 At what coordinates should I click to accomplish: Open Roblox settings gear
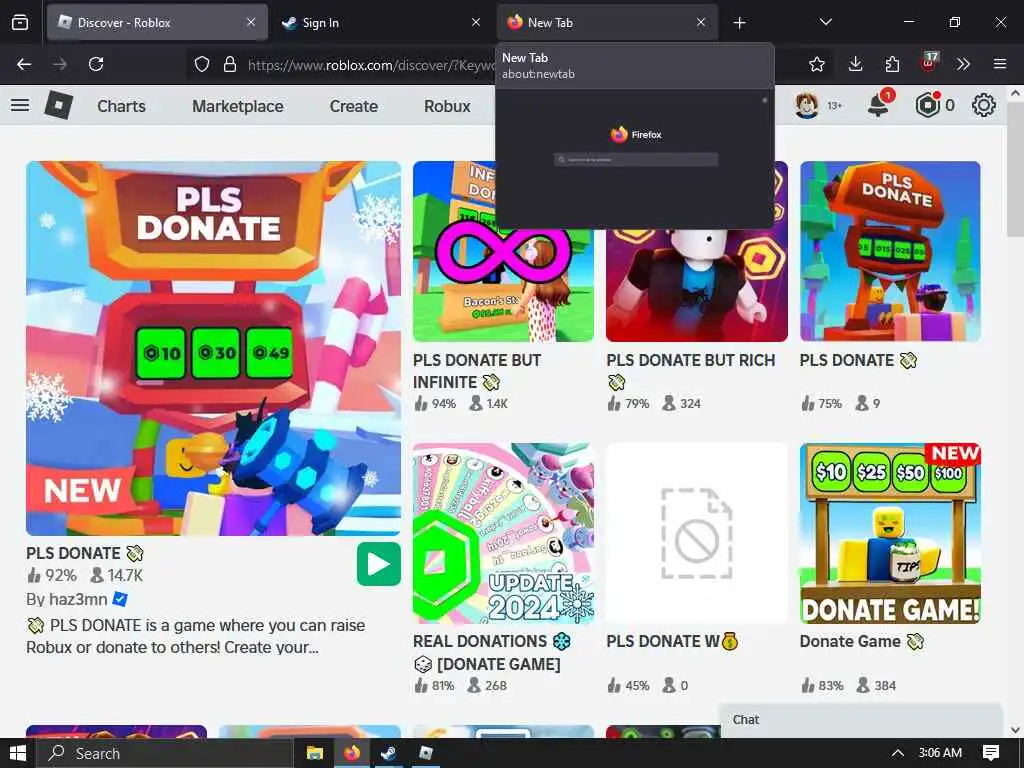tap(984, 105)
